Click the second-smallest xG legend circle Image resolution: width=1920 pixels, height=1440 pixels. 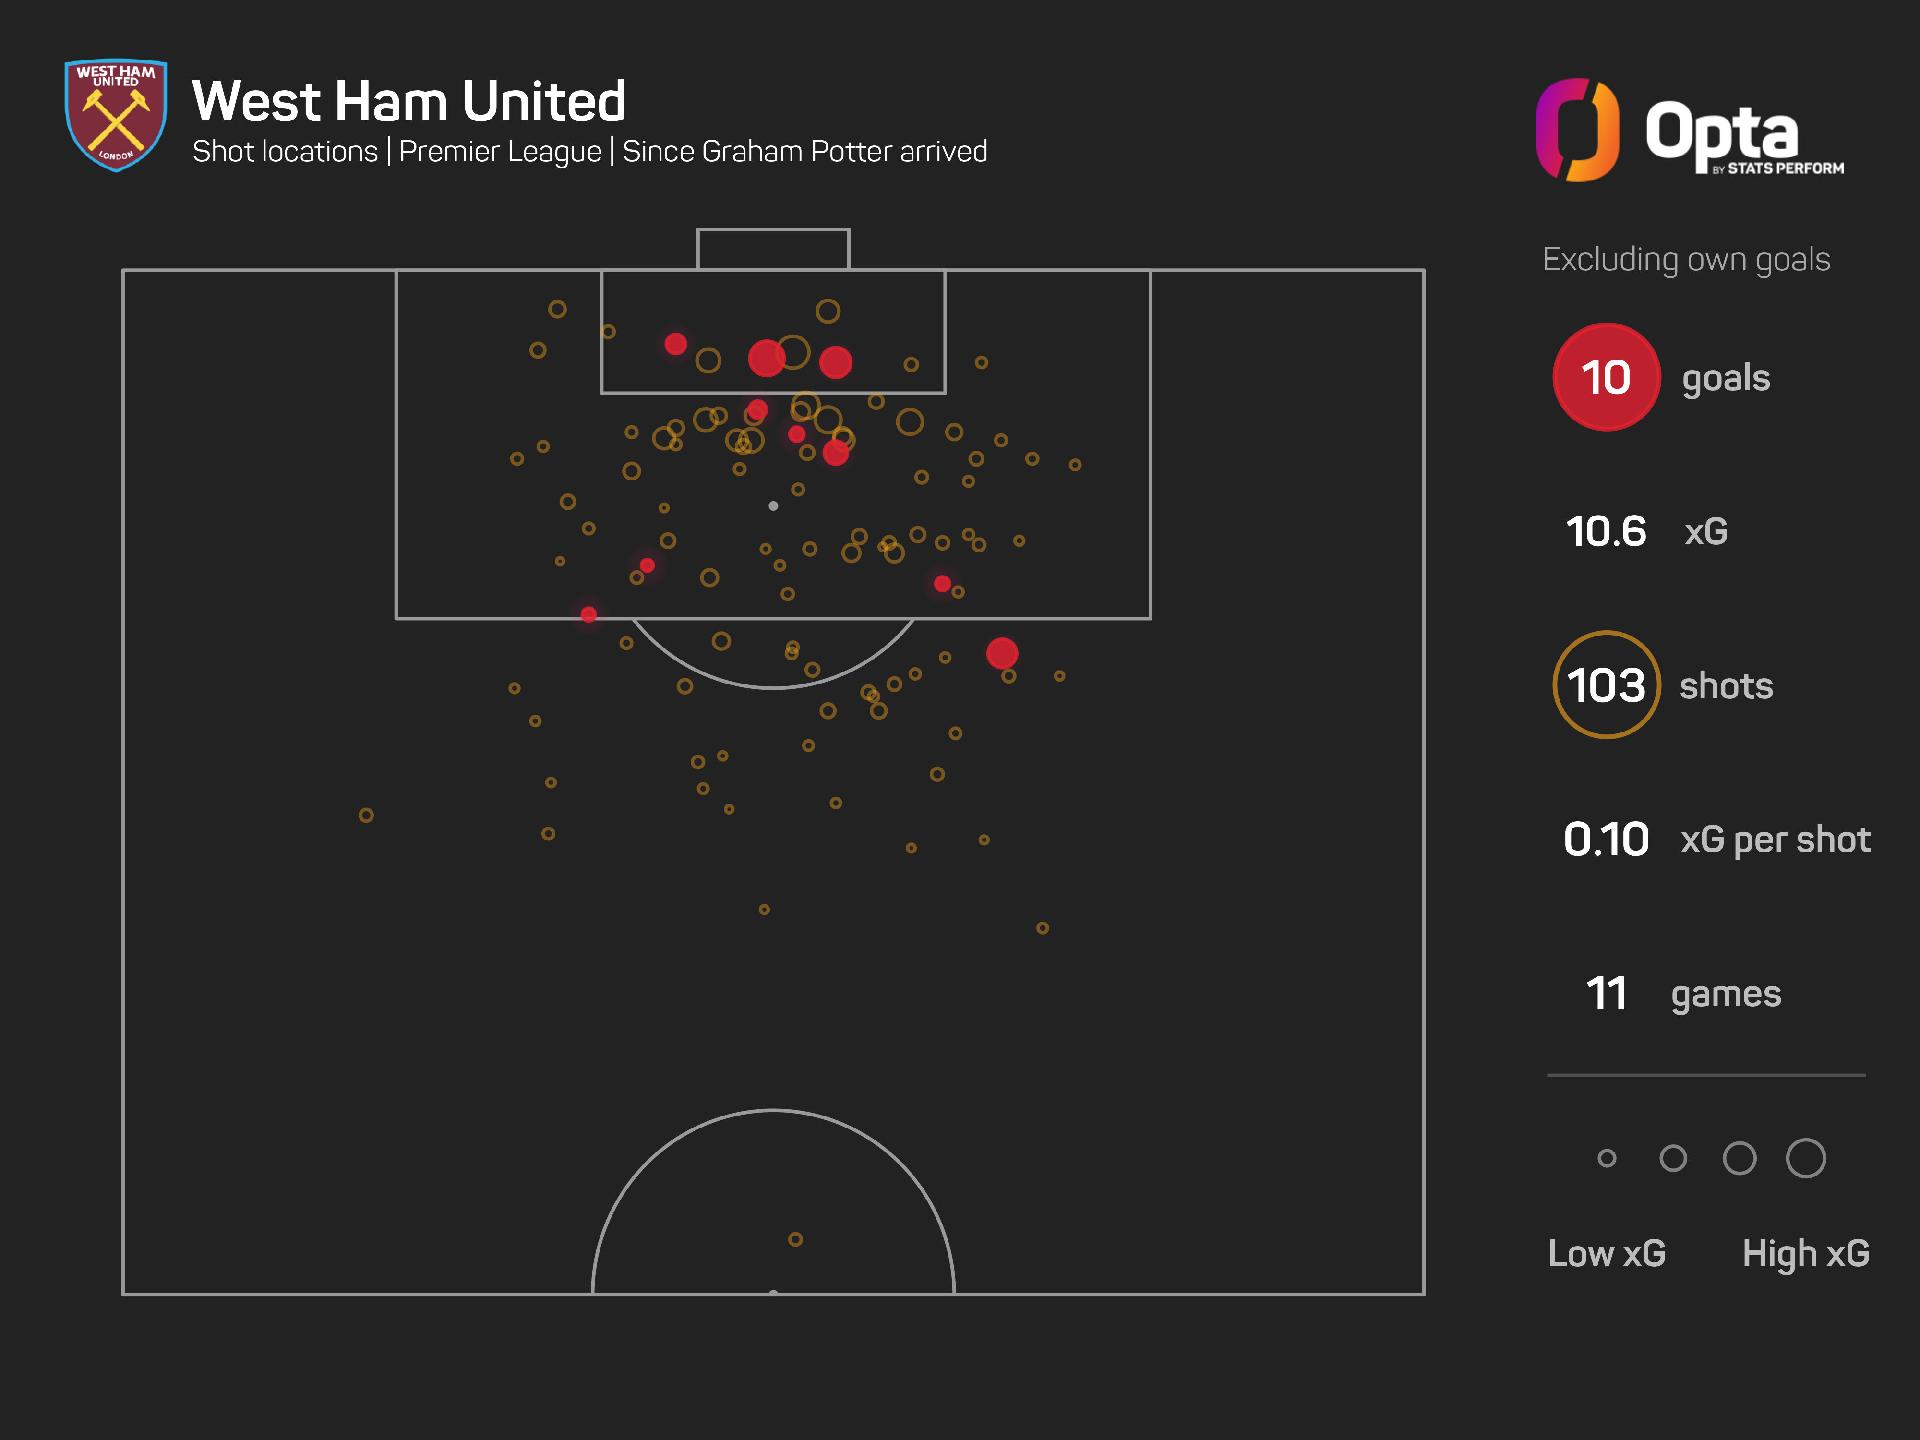point(1673,1158)
